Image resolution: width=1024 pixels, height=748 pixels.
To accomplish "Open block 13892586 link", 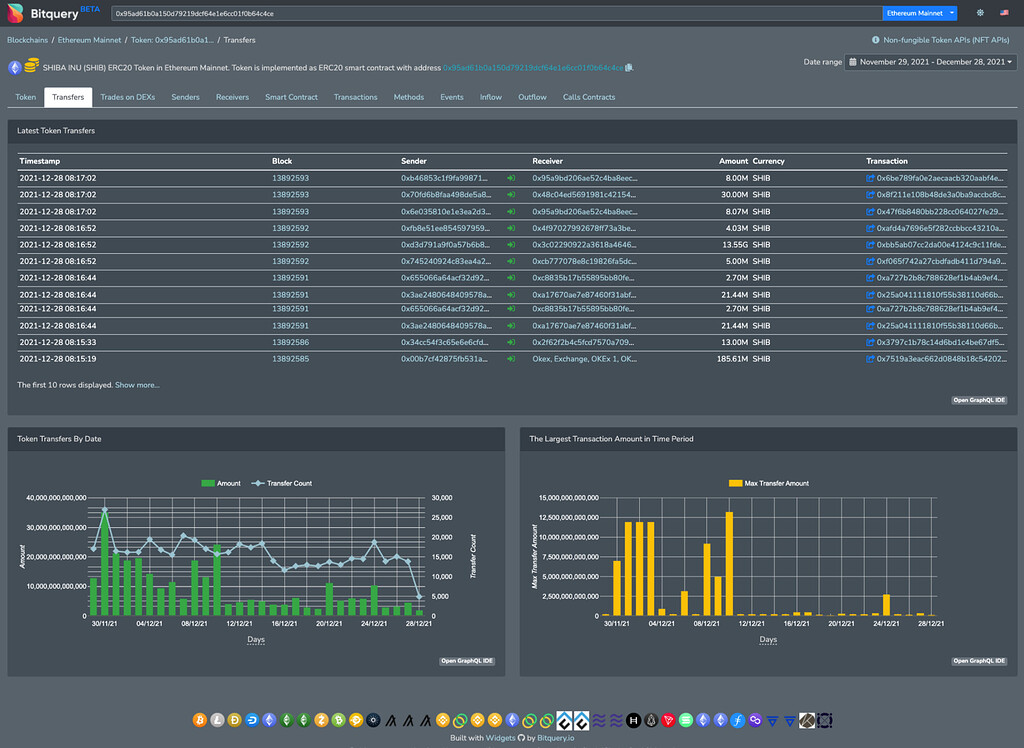I will (290, 342).
